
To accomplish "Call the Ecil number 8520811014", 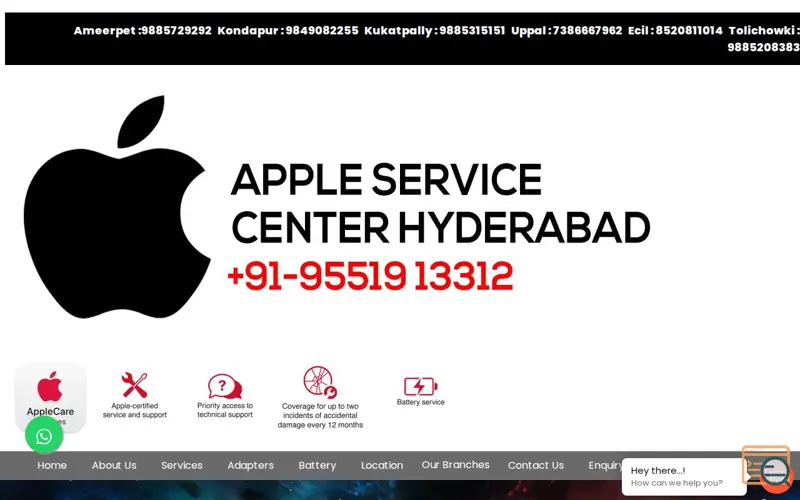I will tap(689, 31).
